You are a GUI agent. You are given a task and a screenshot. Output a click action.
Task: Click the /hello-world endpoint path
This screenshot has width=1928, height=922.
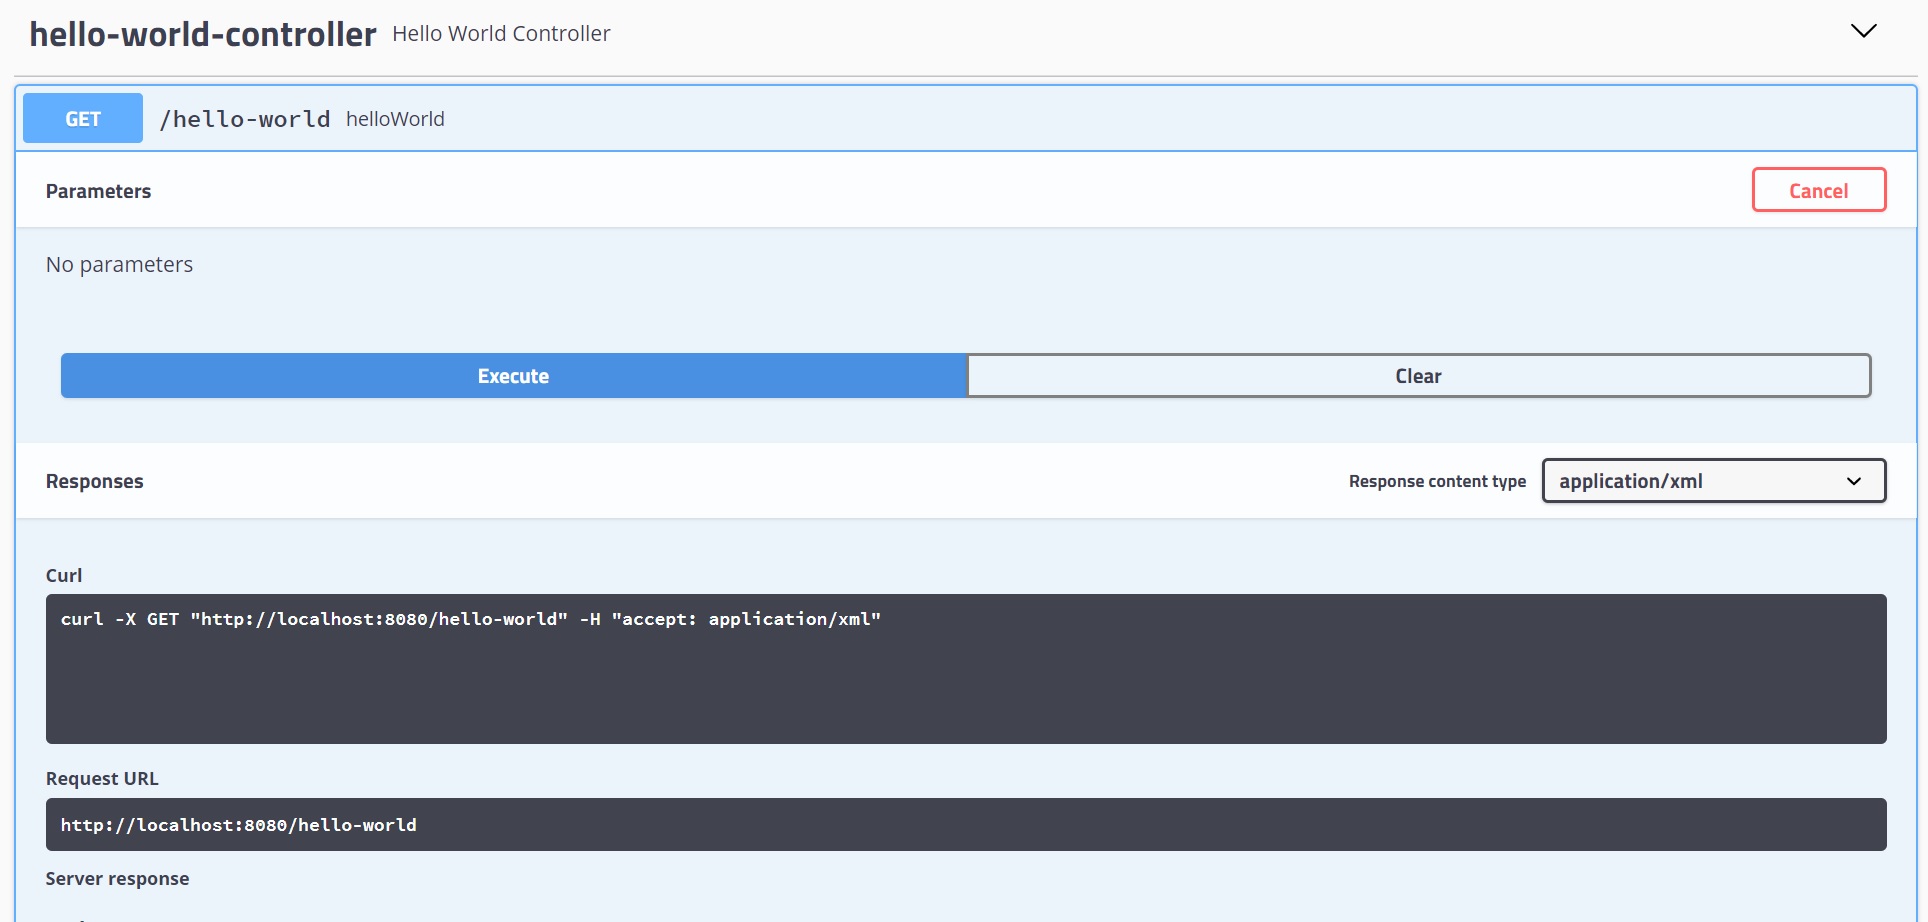coord(245,119)
